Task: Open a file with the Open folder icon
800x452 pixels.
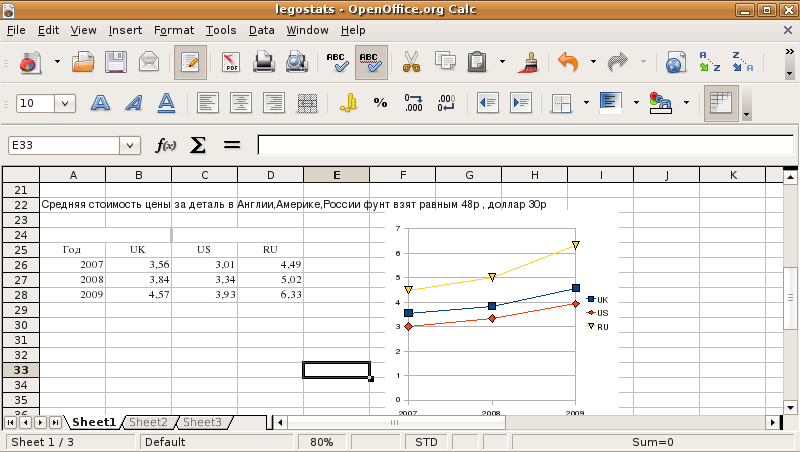Action: (x=83, y=62)
